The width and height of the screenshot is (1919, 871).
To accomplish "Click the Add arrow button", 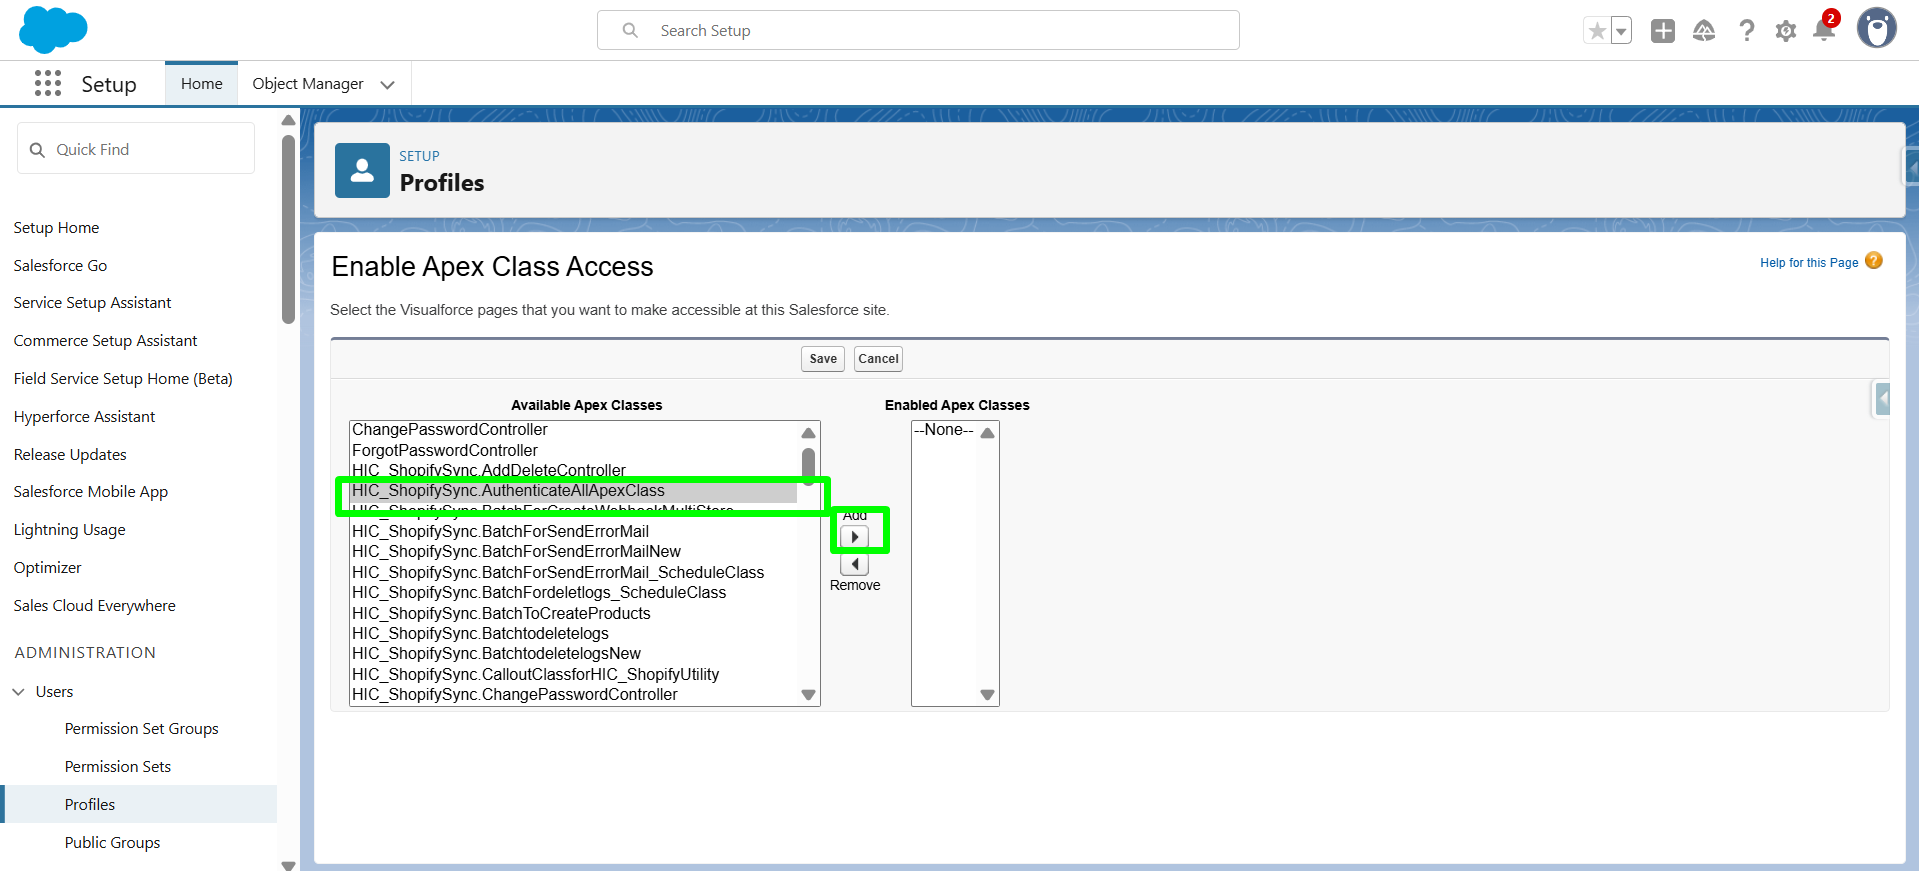I will click(854, 537).
